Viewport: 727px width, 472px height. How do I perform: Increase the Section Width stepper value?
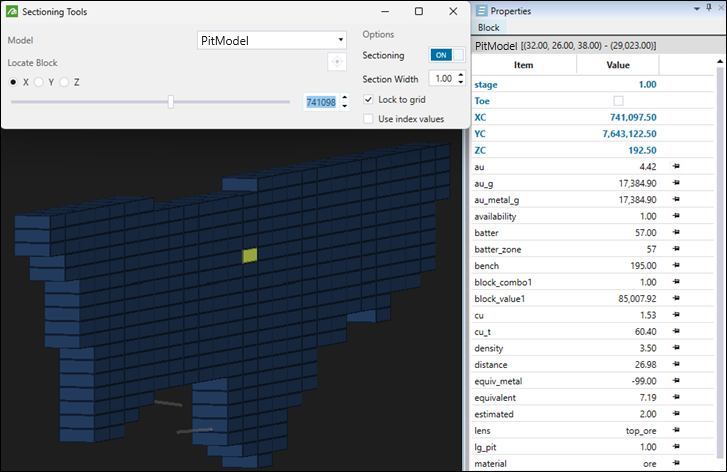point(459,74)
